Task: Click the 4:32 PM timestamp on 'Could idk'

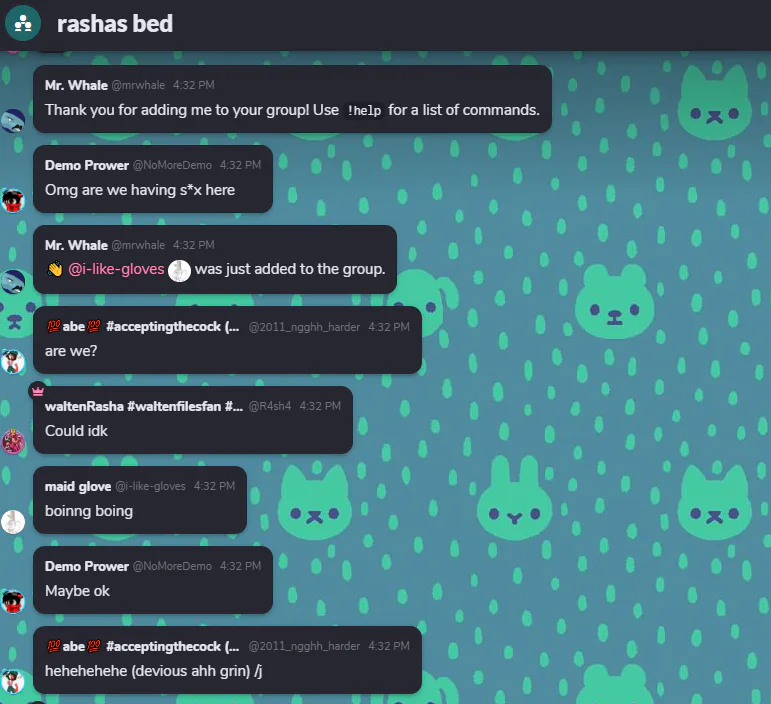Action: [320, 406]
